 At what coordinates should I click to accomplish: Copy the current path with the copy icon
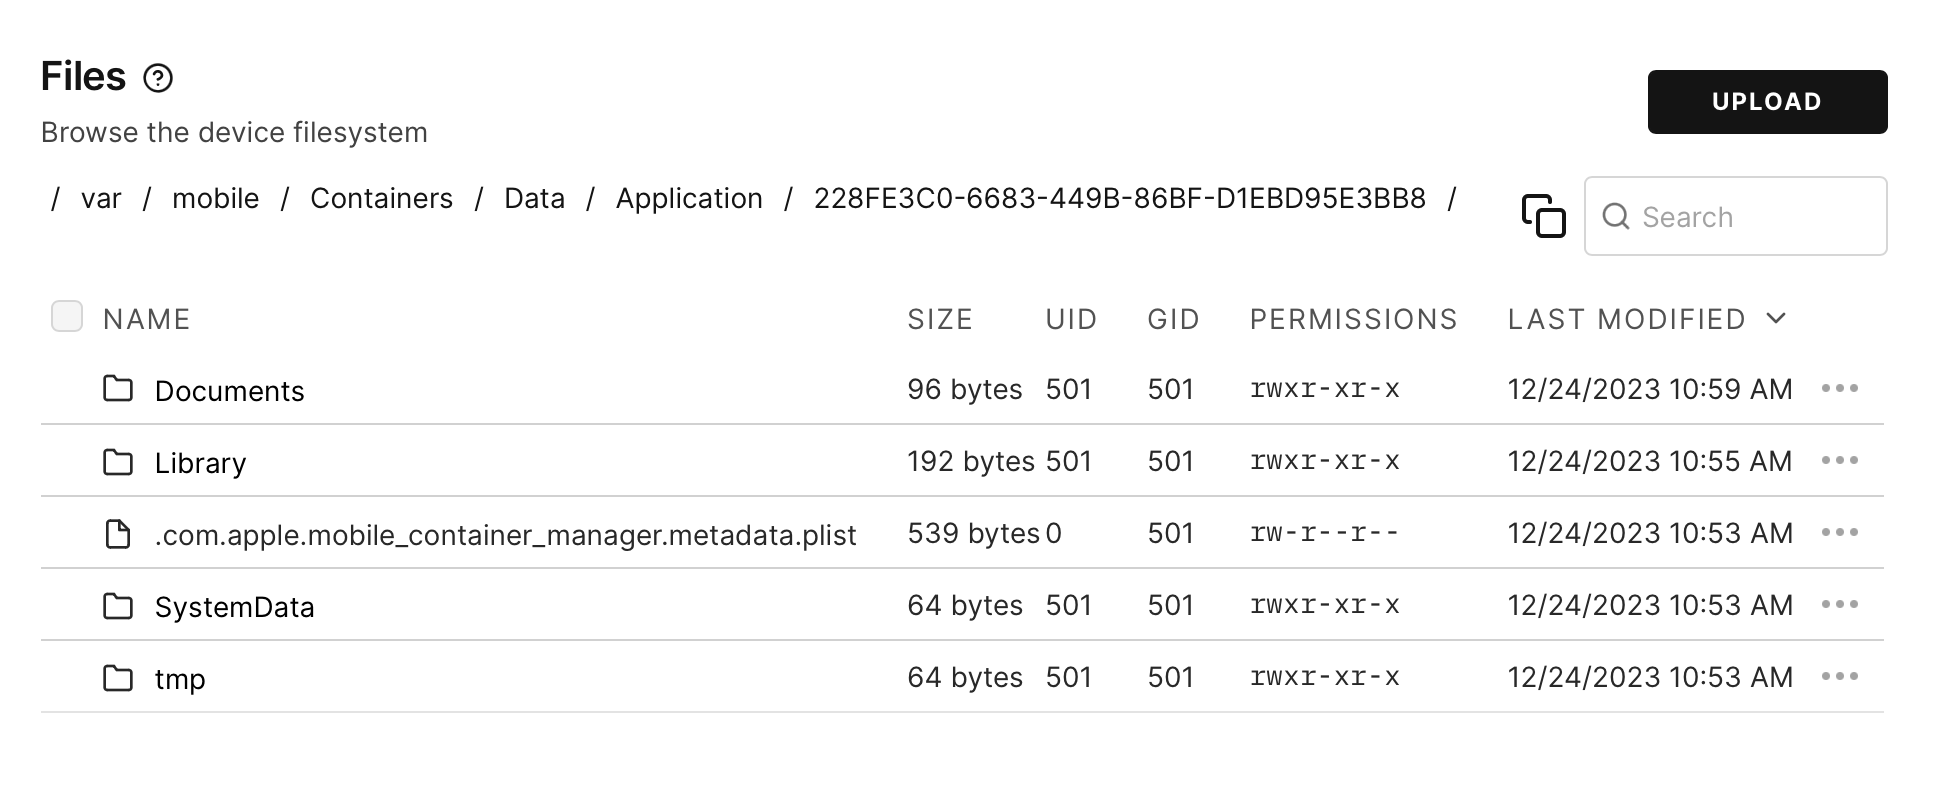[1543, 216]
